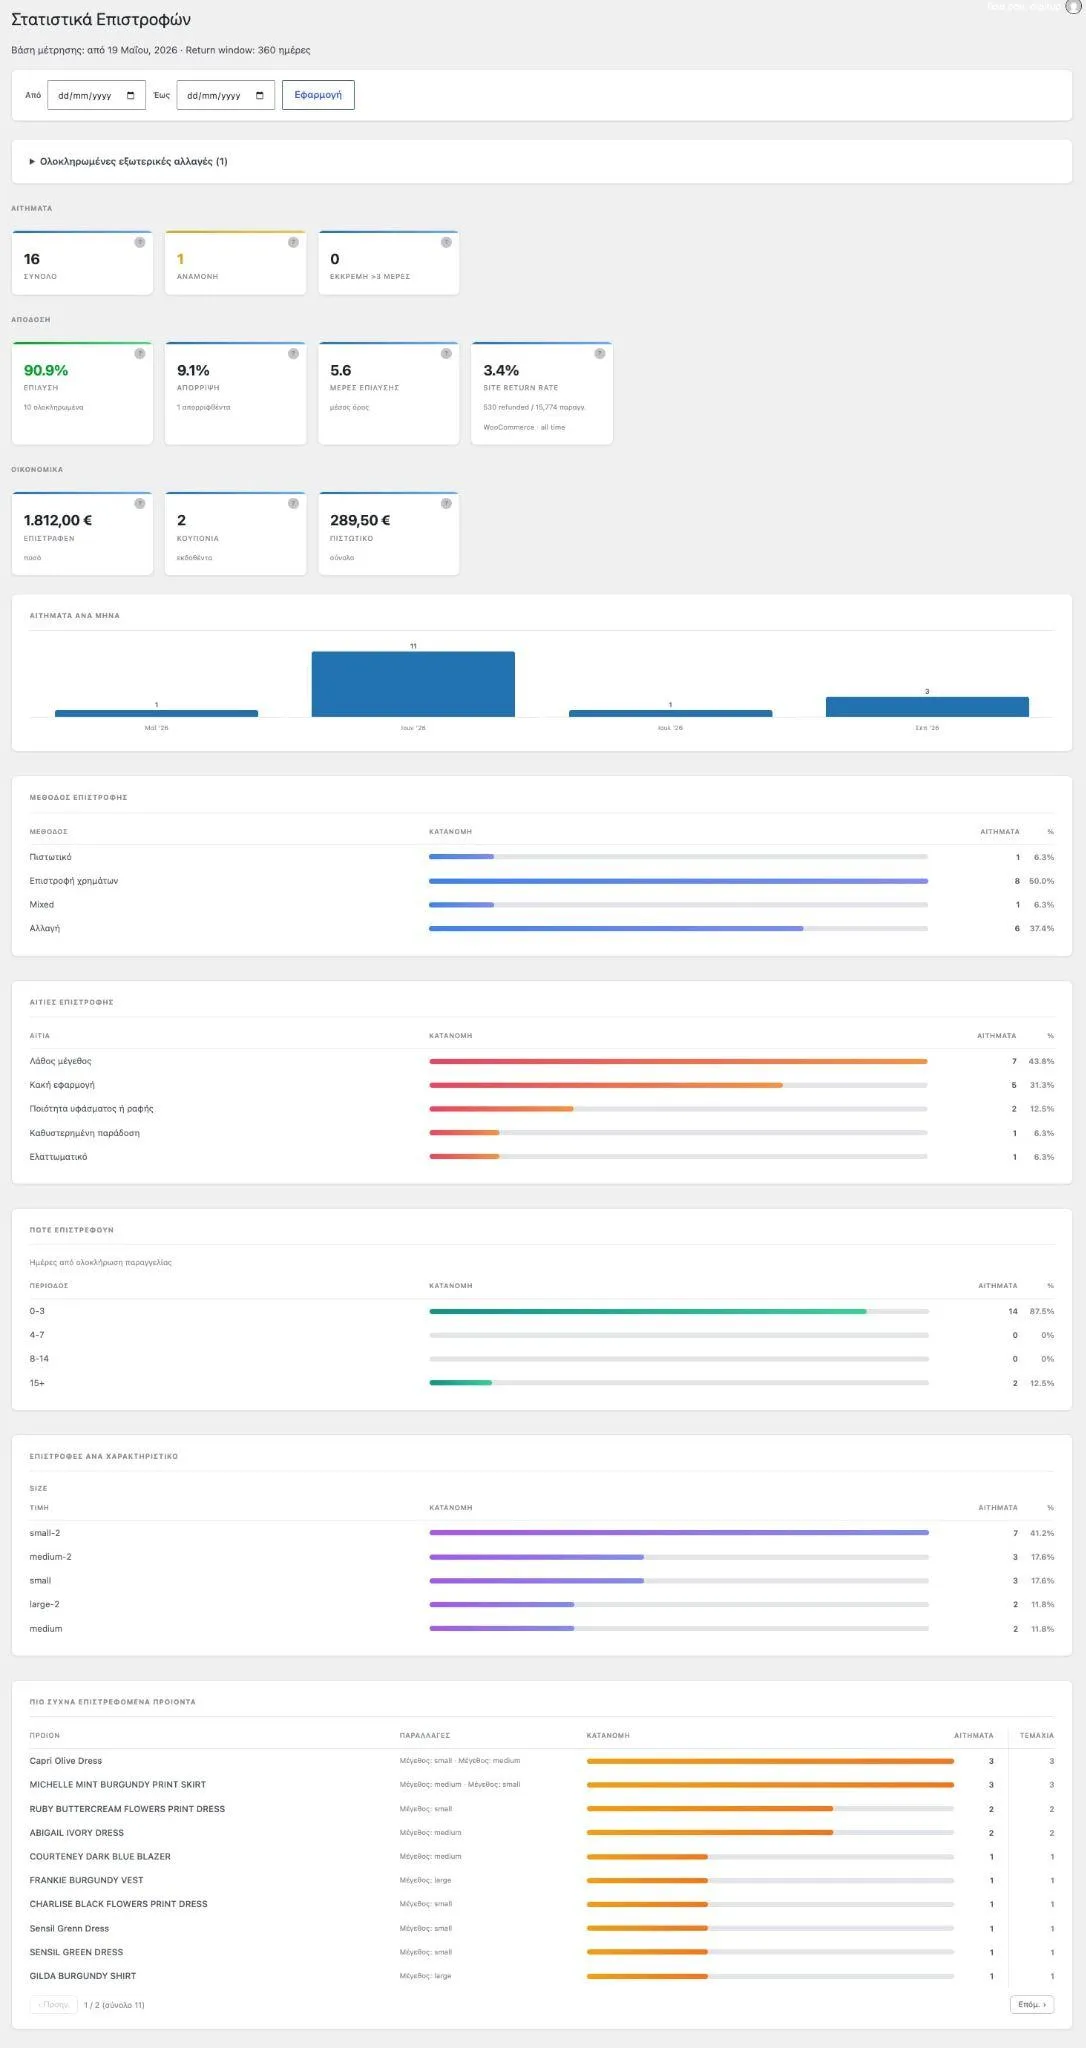1086x2048 pixels.
Task: Open calendar picker in Έως date field
Action: pyautogui.click(x=260, y=96)
